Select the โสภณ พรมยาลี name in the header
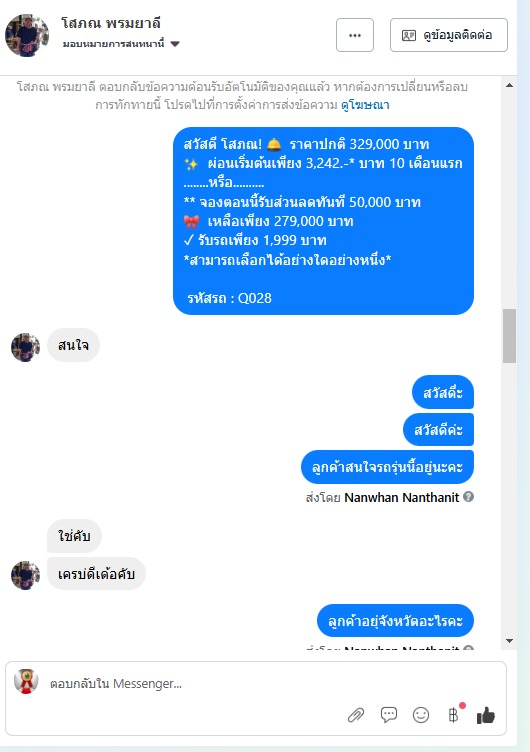This screenshot has height=752, width=530. (x=111, y=23)
